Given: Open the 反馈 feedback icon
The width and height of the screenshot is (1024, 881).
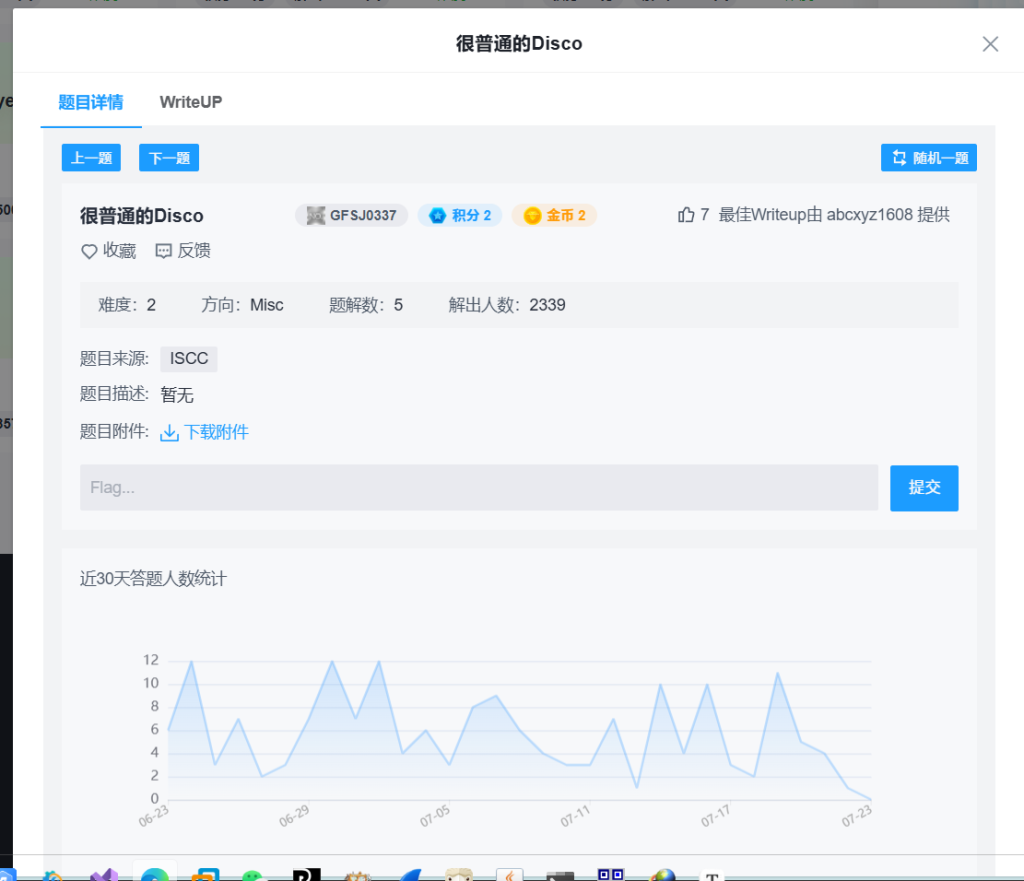Looking at the screenshot, I should pyautogui.click(x=164, y=251).
